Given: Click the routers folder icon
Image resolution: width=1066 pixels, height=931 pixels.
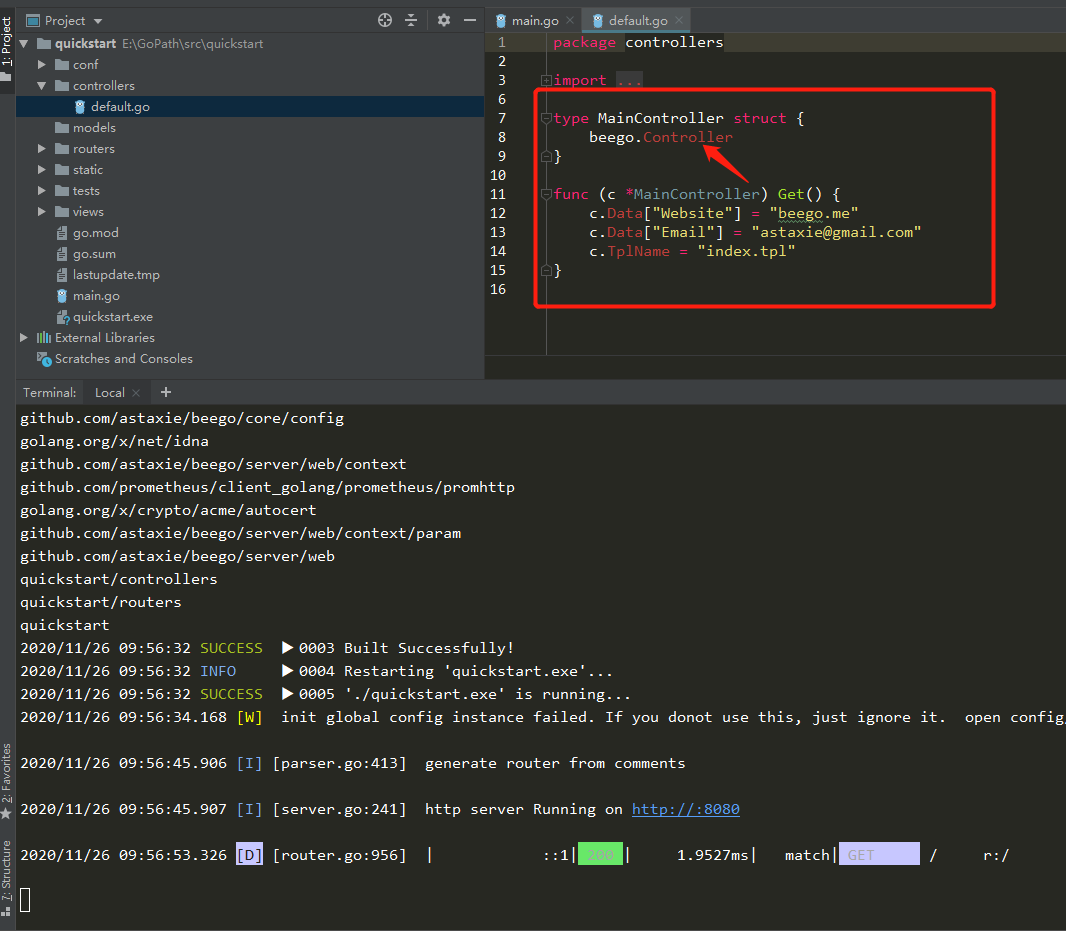Looking at the screenshot, I should click(x=62, y=149).
